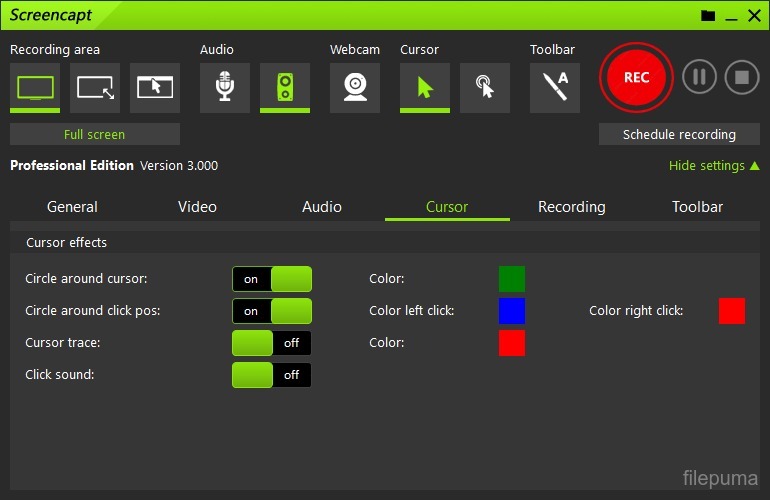Select full screen recording area icon
Screen dimensions: 770x500
(35, 88)
